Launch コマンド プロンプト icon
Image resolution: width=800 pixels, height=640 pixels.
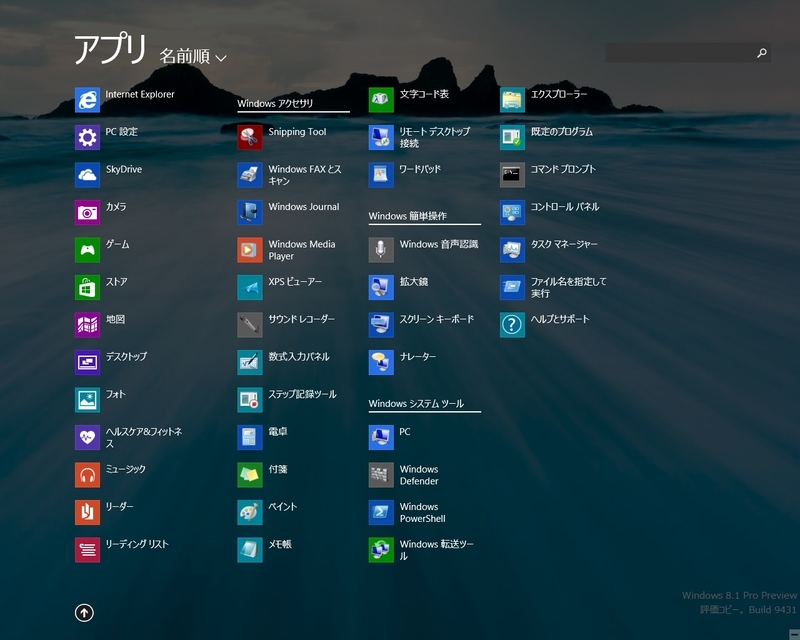pos(512,175)
